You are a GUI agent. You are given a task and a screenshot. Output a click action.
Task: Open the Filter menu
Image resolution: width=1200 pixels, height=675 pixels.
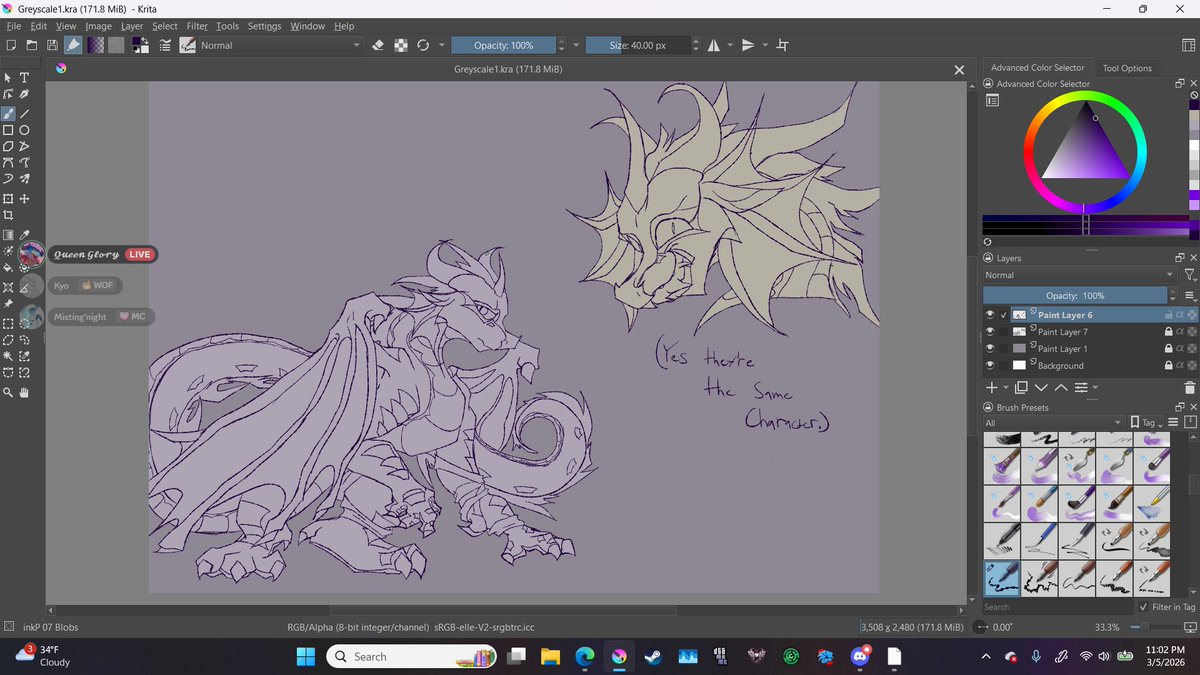click(x=197, y=26)
